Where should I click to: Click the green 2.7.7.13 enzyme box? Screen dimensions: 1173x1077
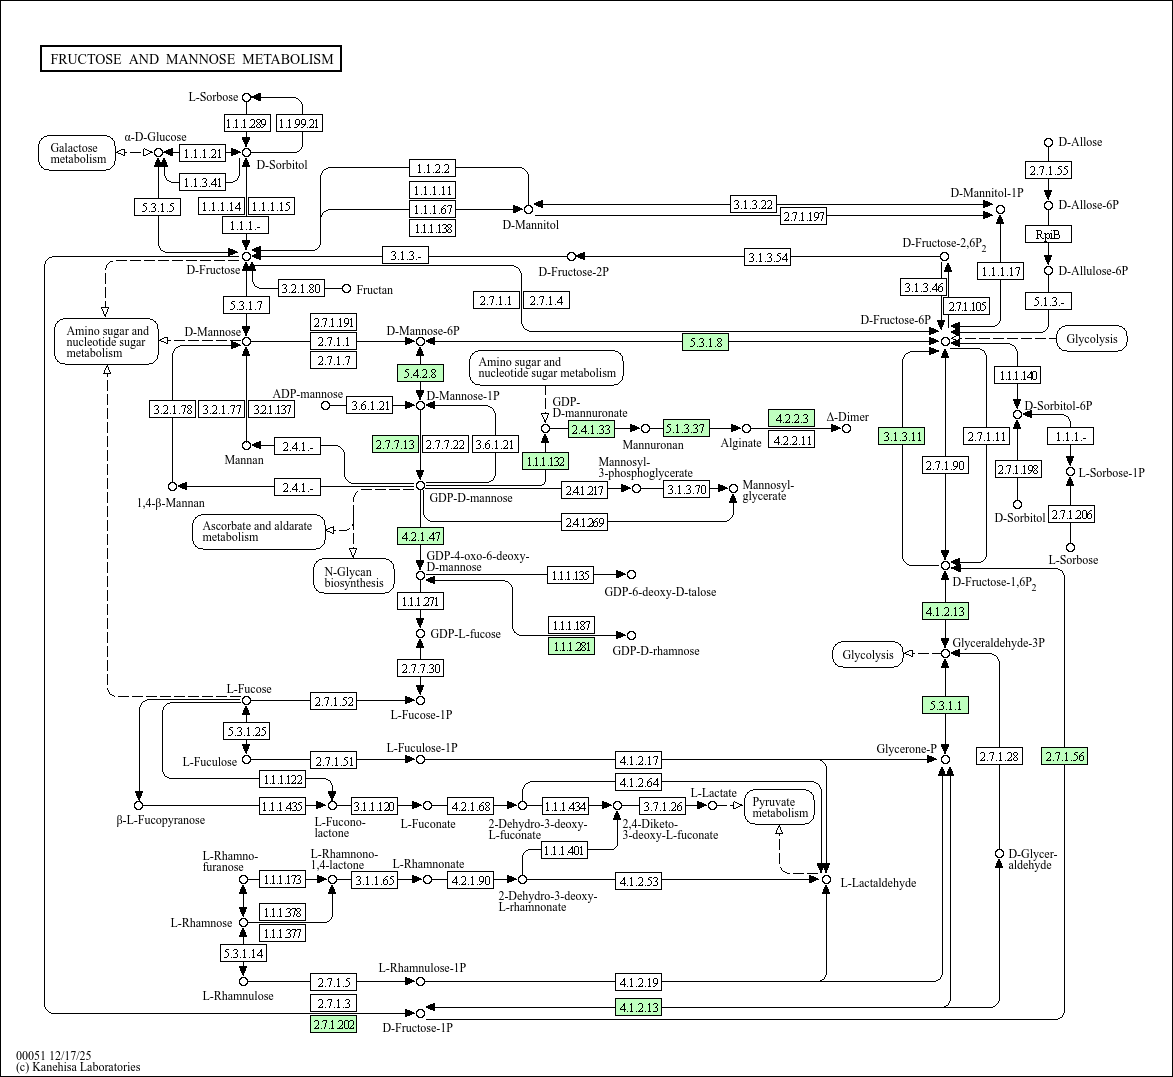pos(395,443)
